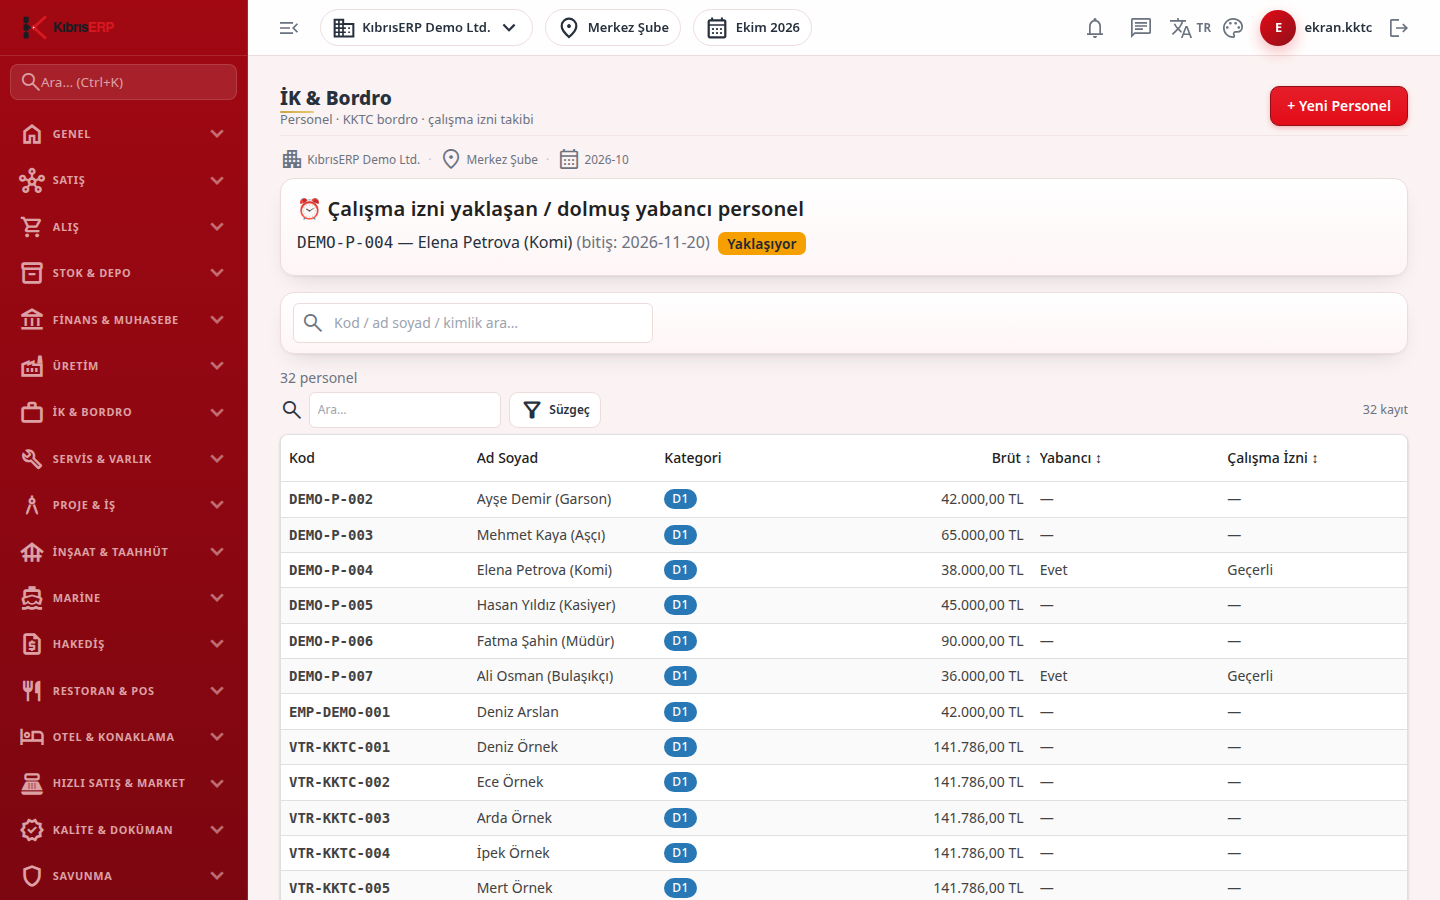Open the theme palette icon
The height and width of the screenshot is (900, 1440).
pyautogui.click(x=1233, y=28)
